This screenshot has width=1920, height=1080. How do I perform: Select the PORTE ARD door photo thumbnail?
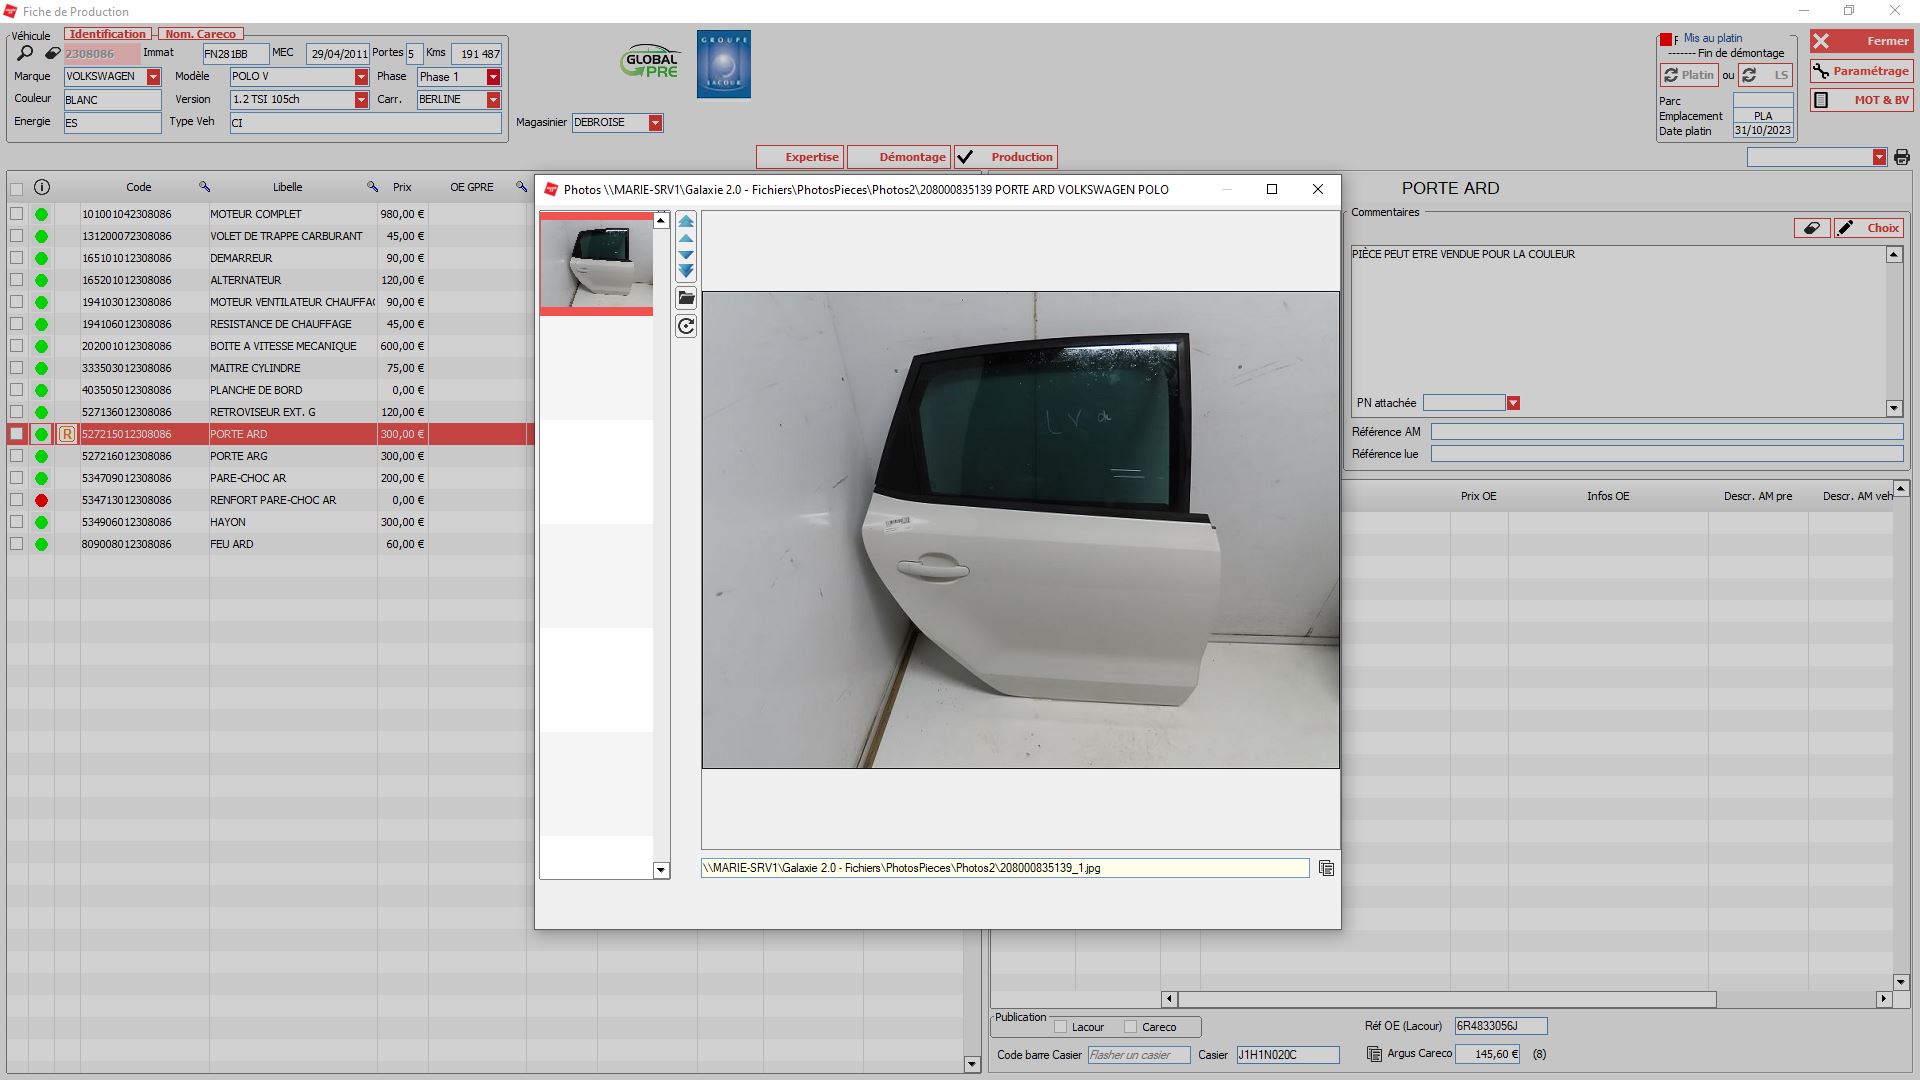click(x=597, y=264)
